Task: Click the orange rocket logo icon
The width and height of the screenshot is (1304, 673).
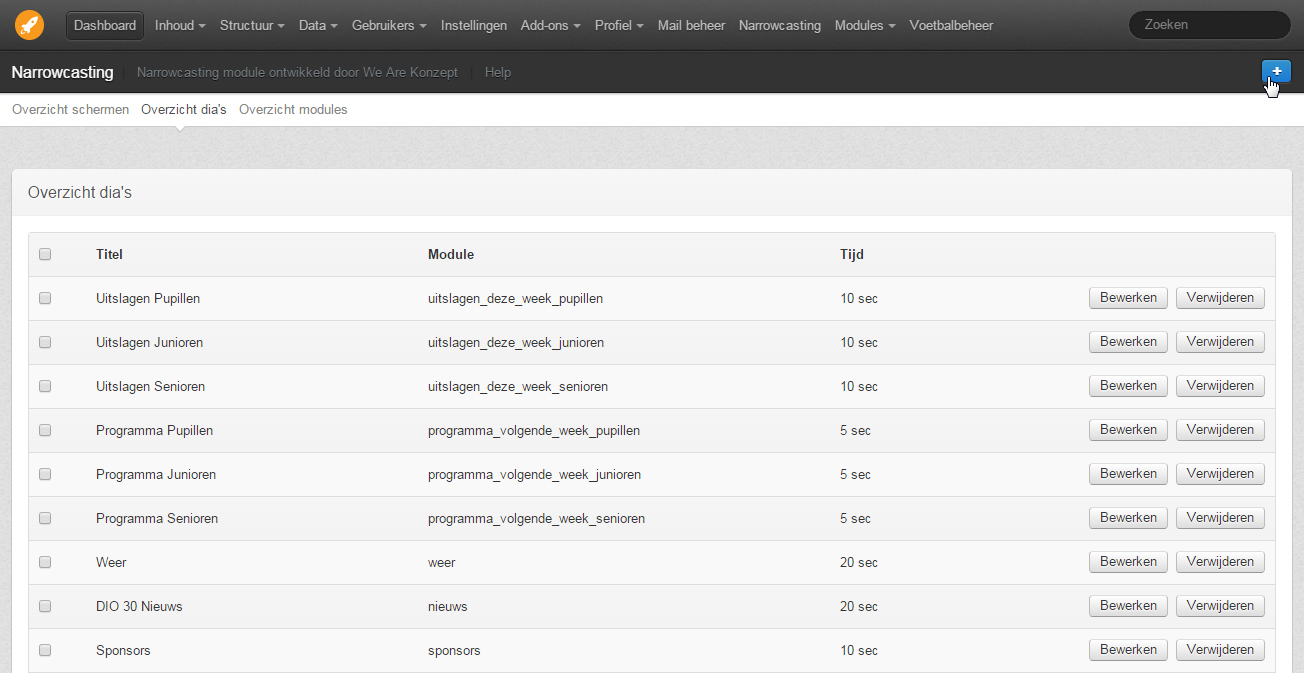Action: pyautogui.click(x=29, y=25)
